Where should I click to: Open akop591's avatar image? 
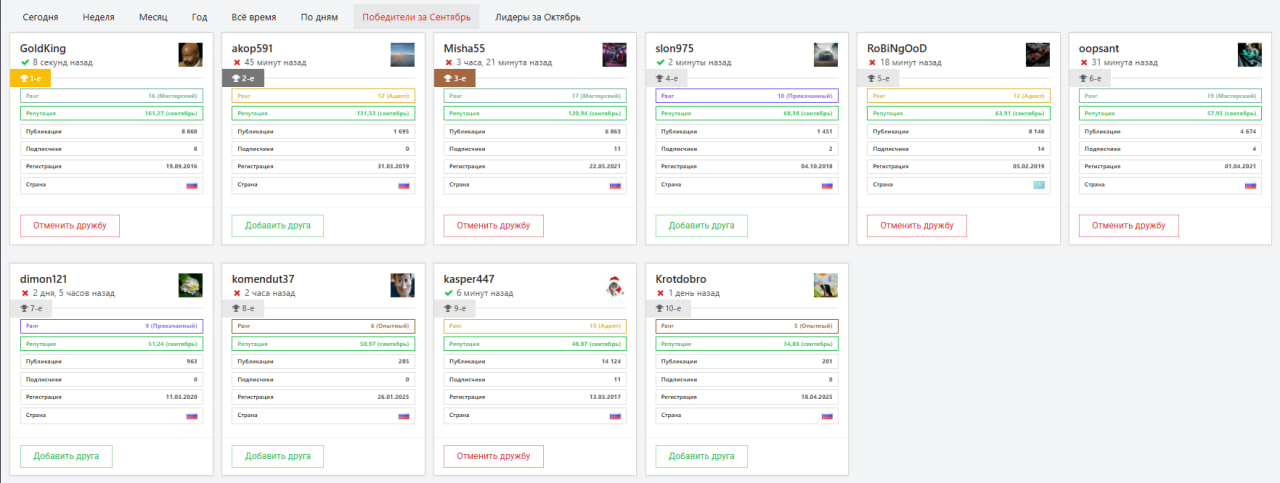point(402,55)
